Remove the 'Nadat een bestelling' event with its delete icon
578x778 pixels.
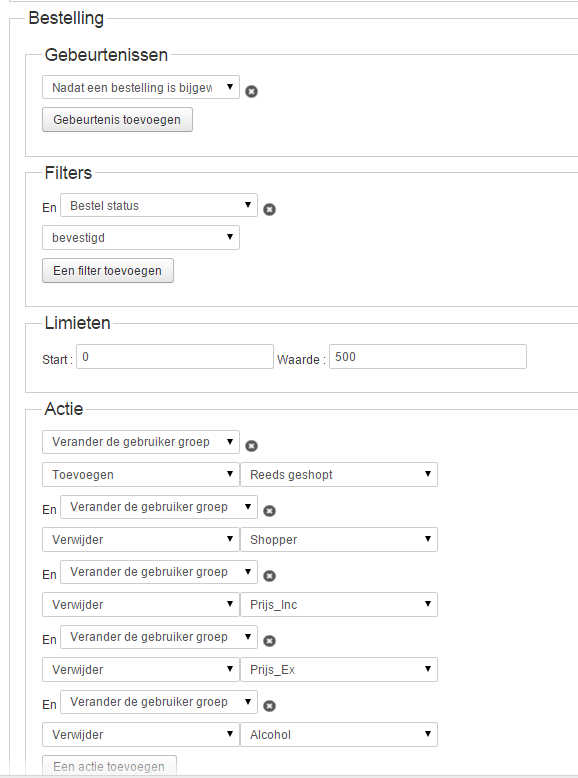252,91
